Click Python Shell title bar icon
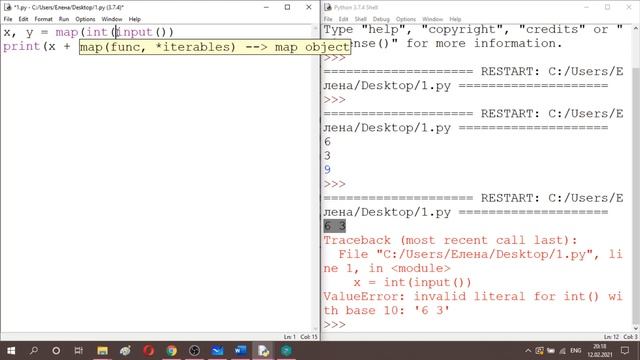This screenshot has height=360, width=640. (x=328, y=7)
